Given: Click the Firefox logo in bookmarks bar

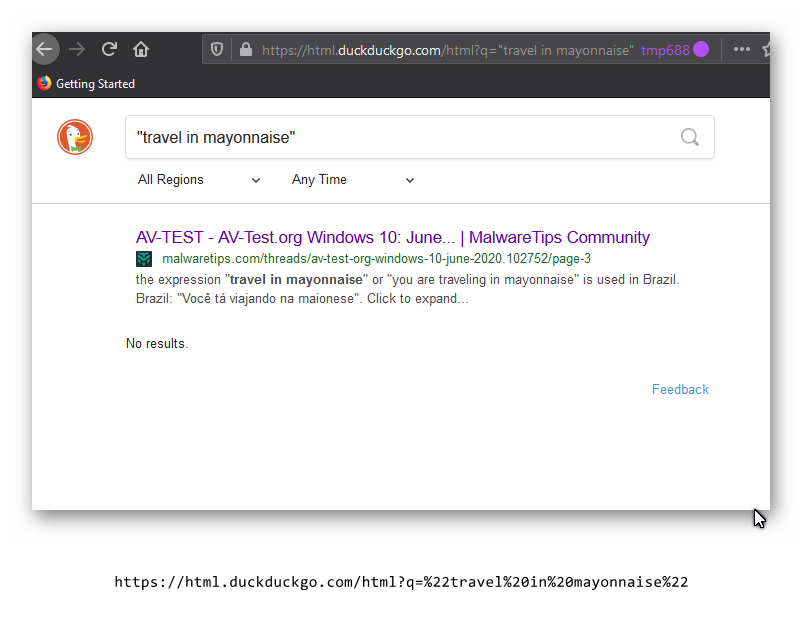Looking at the screenshot, I should [44, 83].
